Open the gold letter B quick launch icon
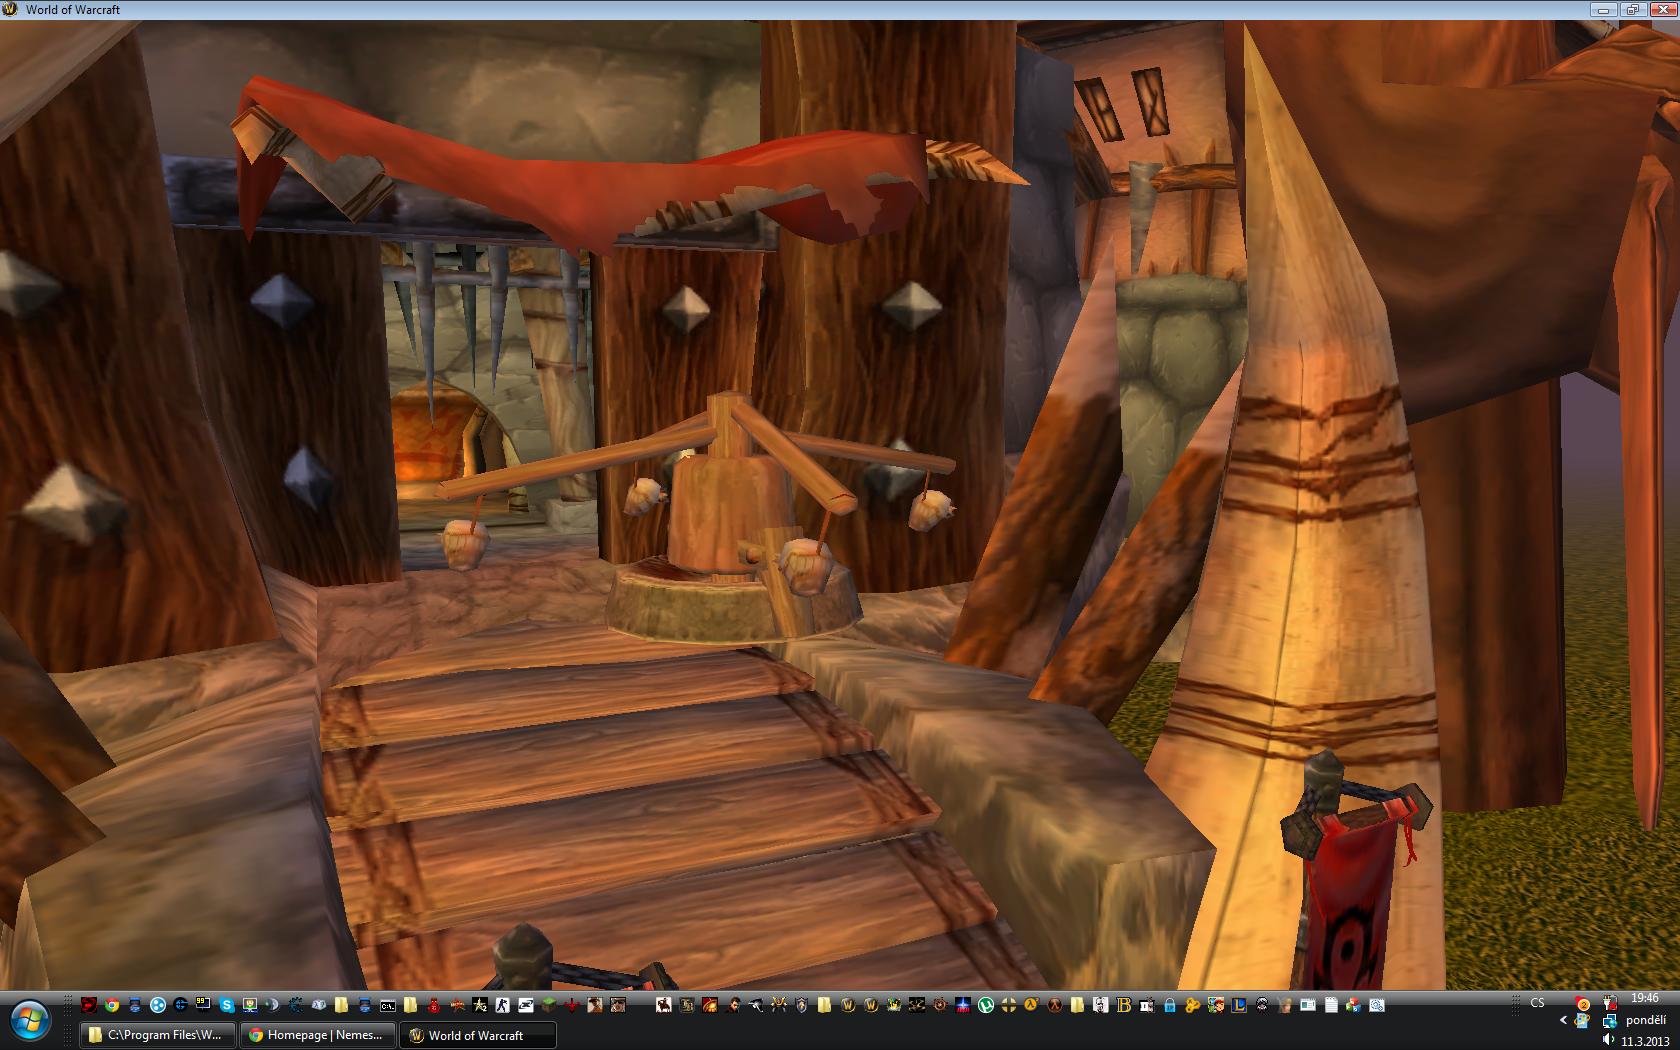This screenshot has width=1680, height=1050. point(1124,1005)
